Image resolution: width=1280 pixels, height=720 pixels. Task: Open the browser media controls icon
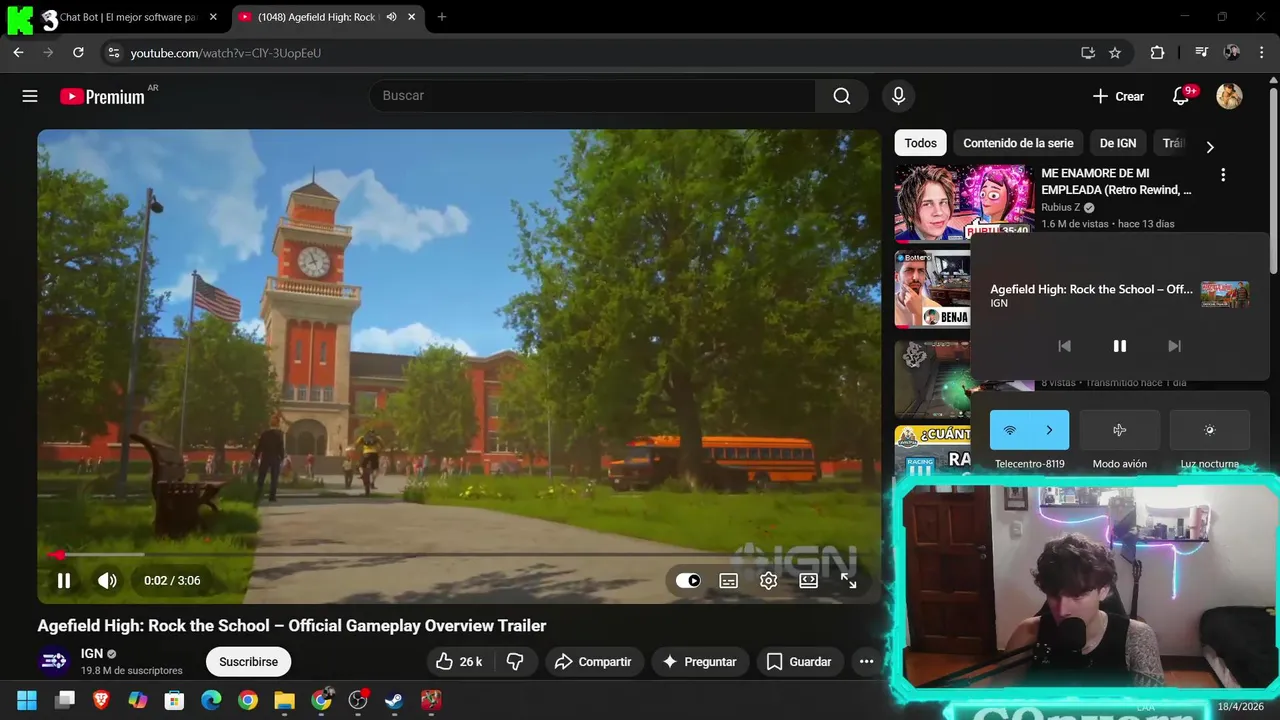click(1202, 53)
